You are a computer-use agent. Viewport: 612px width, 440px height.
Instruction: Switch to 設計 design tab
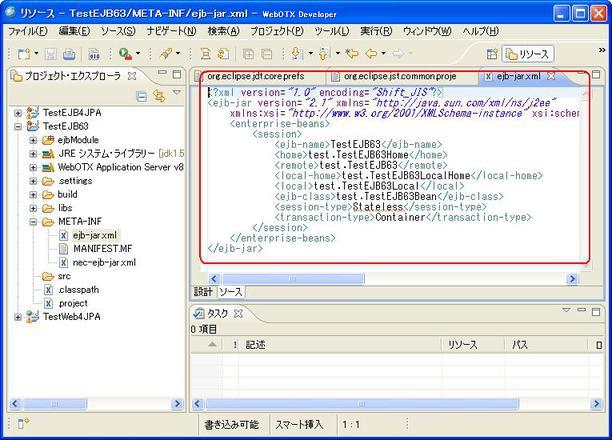pos(203,291)
